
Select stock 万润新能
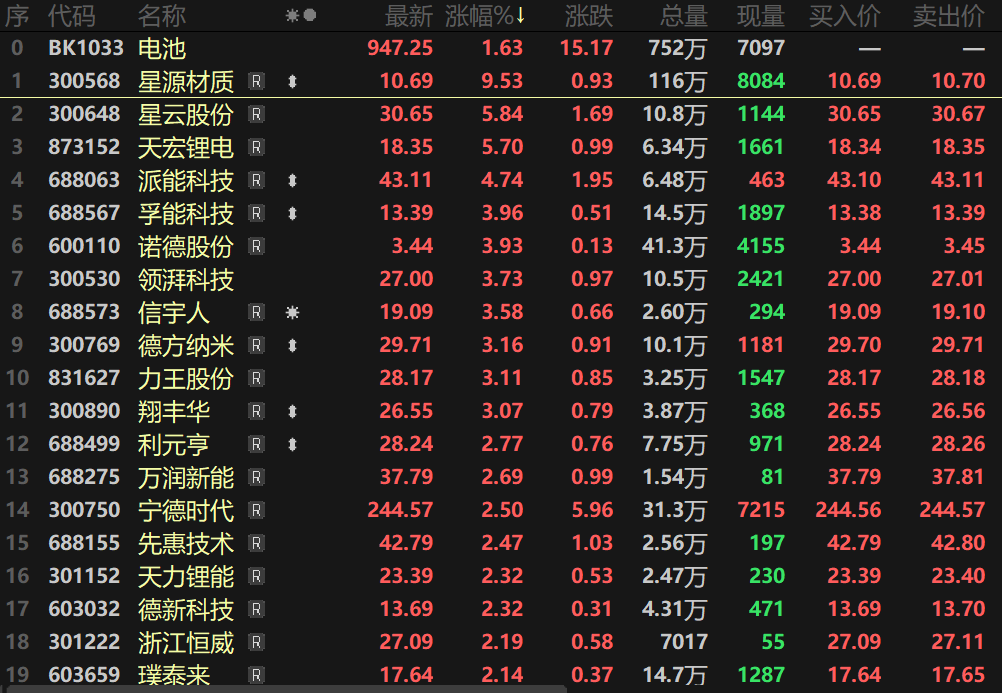pos(186,478)
